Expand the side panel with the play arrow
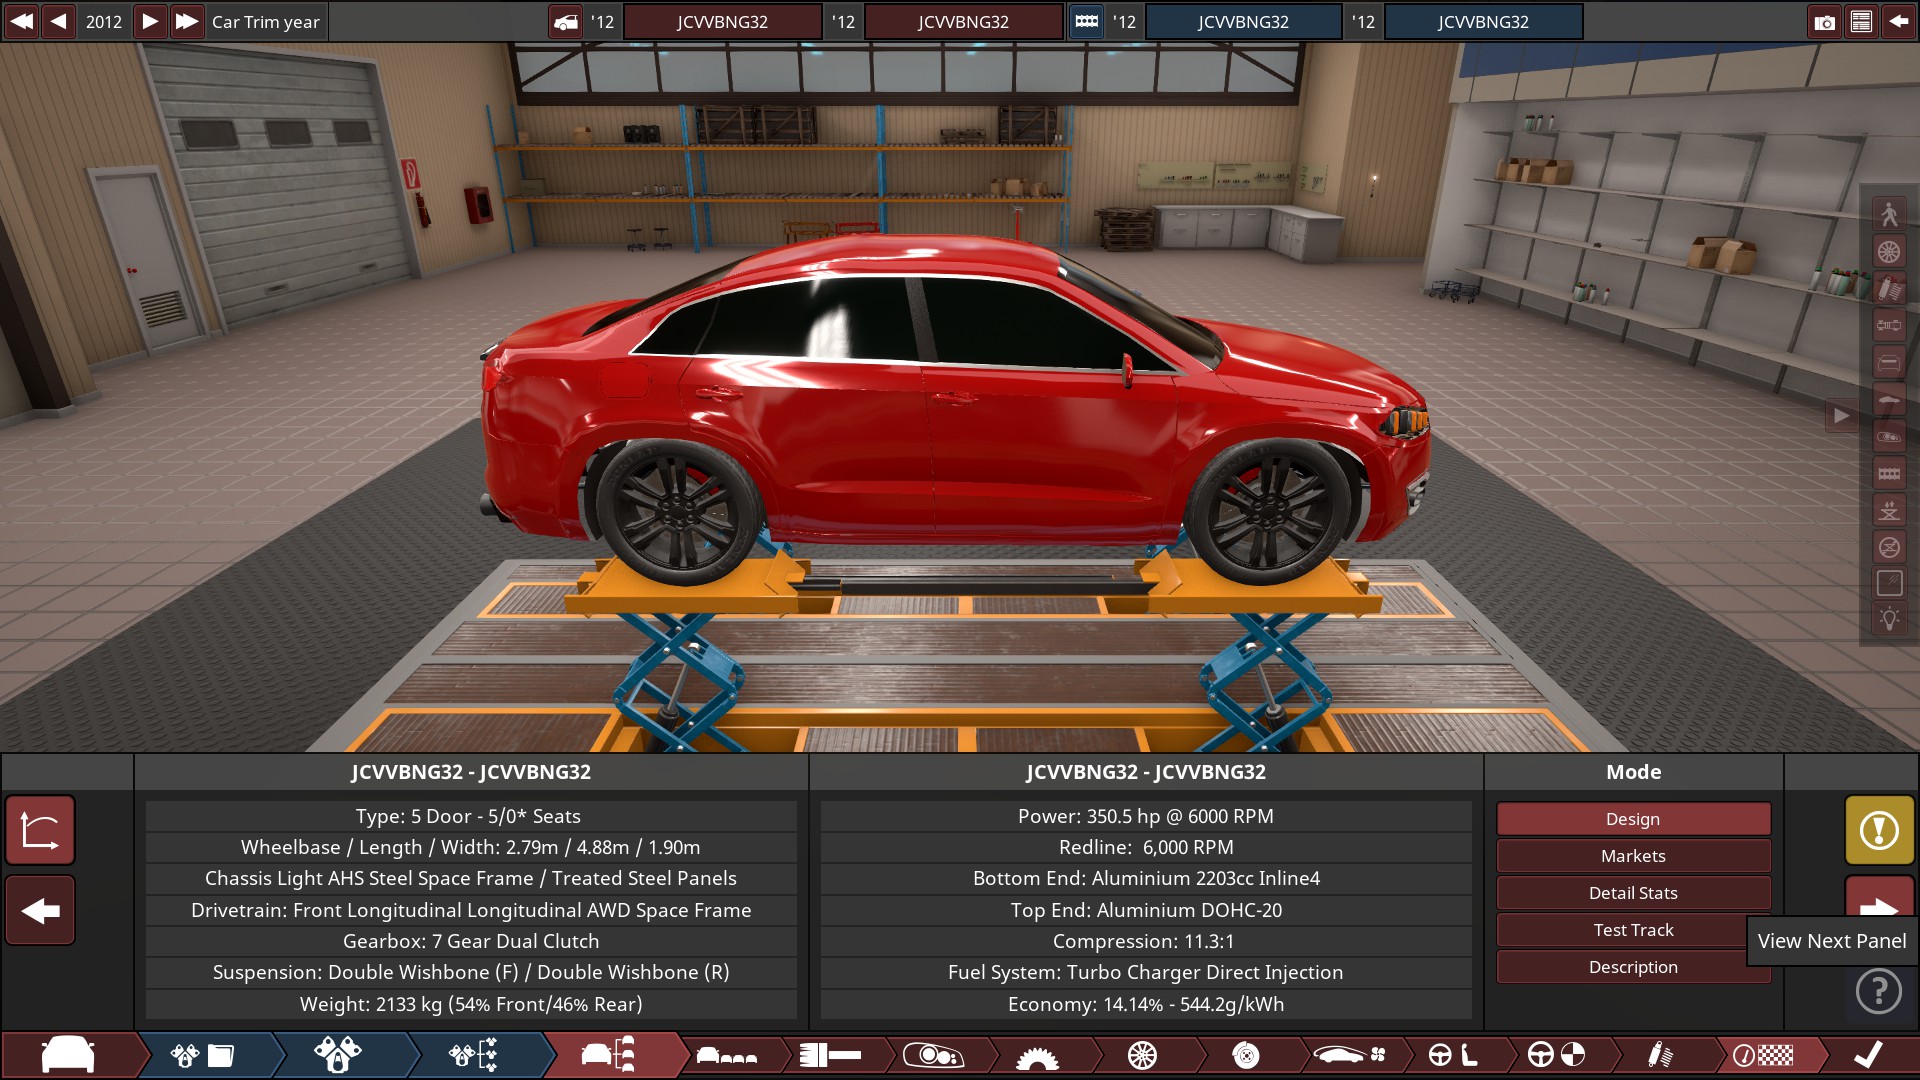The height and width of the screenshot is (1080, 1920). pyautogui.click(x=1841, y=416)
